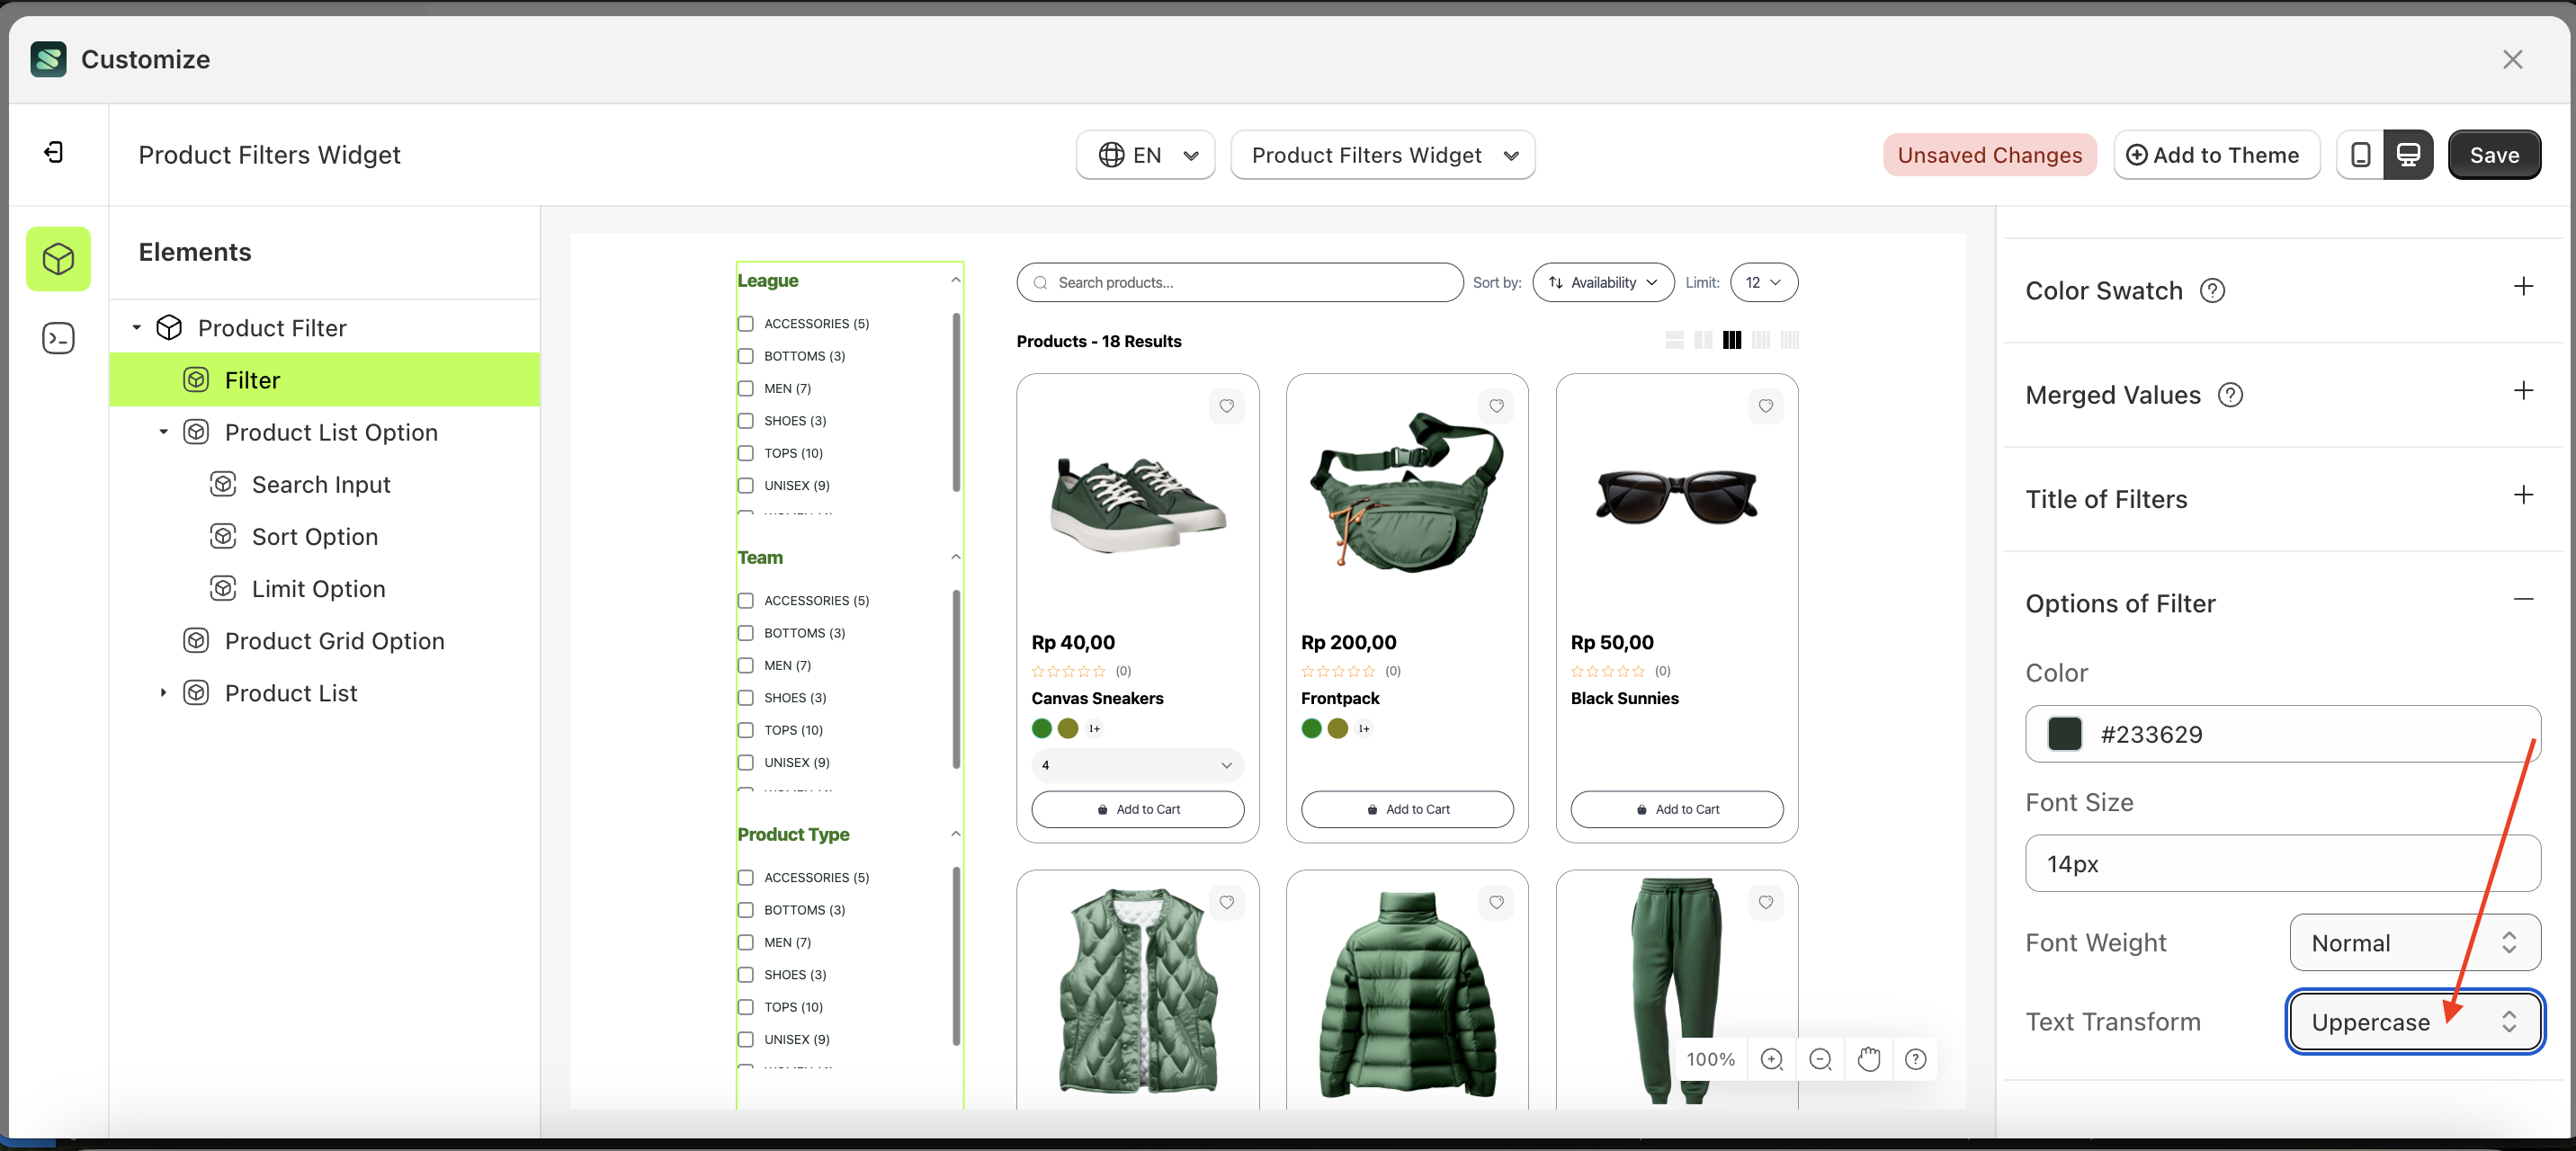Add Canvas Sneakers to wishlist heart

point(1226,406)
